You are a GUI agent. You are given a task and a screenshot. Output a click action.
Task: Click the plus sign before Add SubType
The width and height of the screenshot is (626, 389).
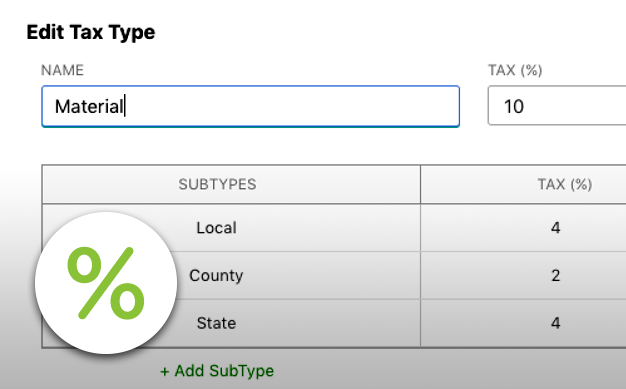(164, 371)
